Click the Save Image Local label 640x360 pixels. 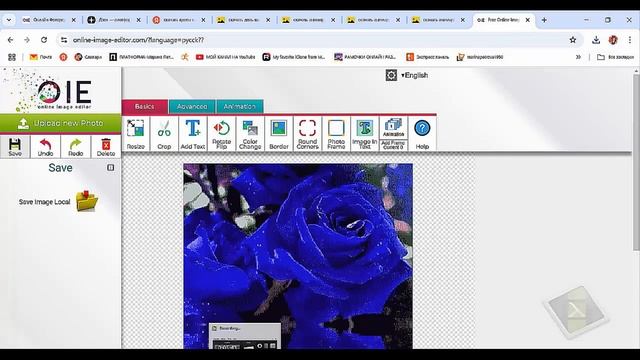[x=44, y=202]
